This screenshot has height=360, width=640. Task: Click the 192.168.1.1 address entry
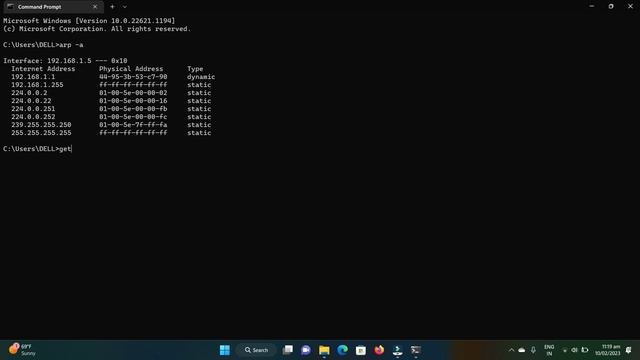[x=33, y=77]
